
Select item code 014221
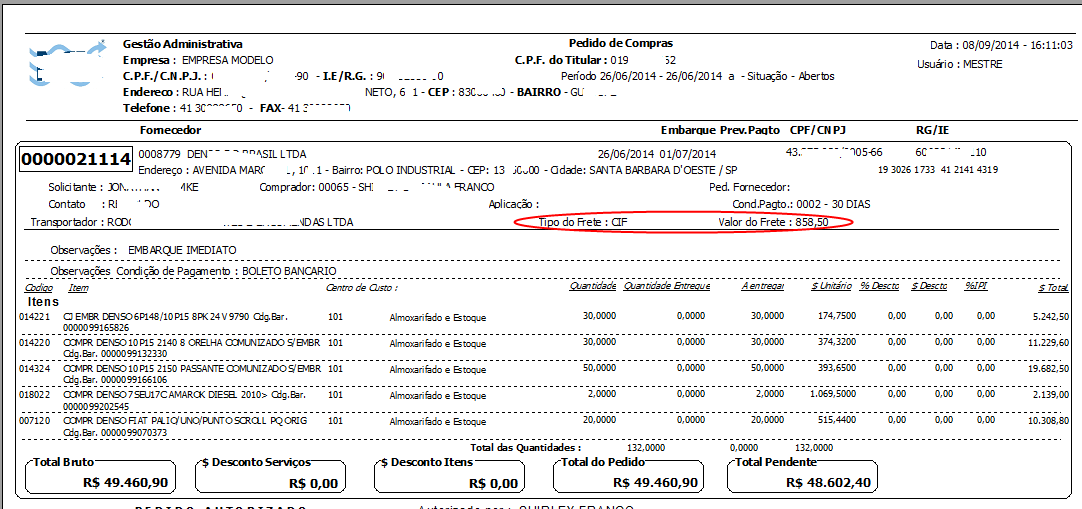(35, 317)
